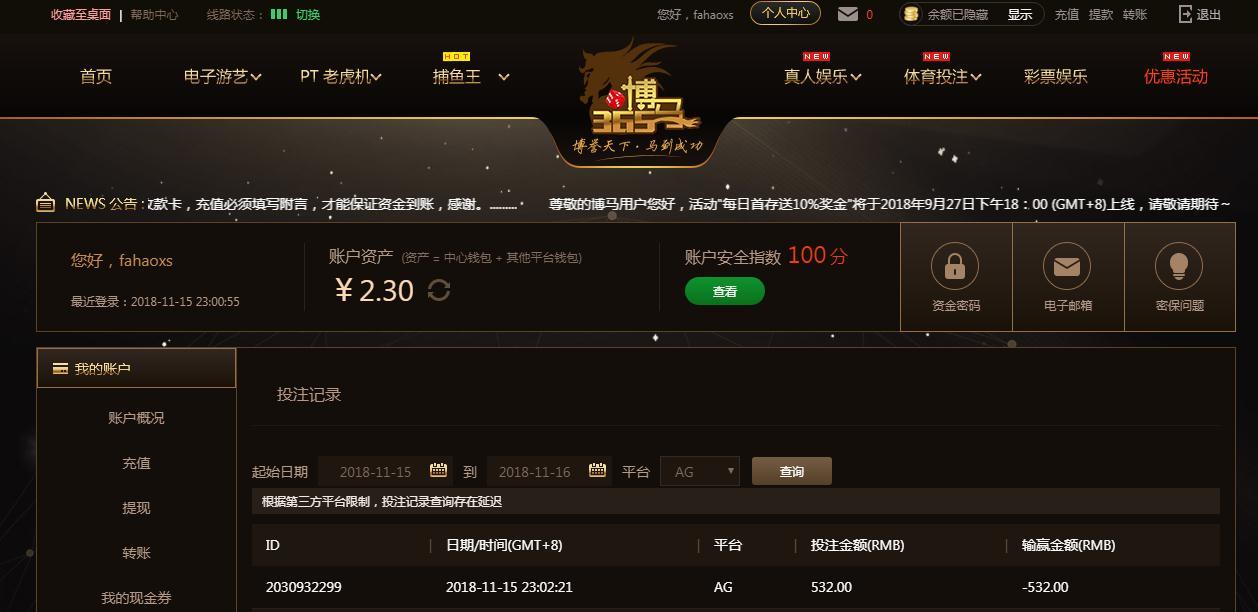The height and width of the screenshot is (612, 1258).
Task: Refresh the account balance with the circular arrows icon
Action: (x=439, y=290)
